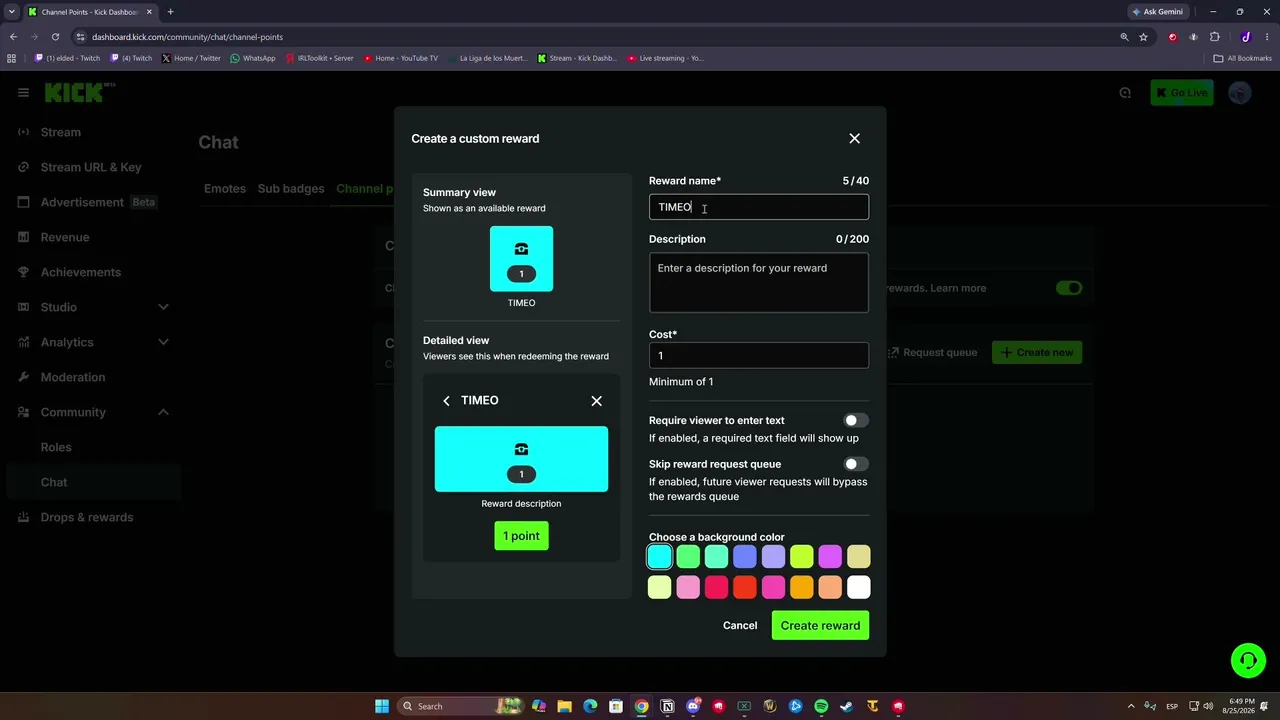1280x720 pixels.
Task: Select the magenta-purple background color swatch
Action: [x=830, y=556]
